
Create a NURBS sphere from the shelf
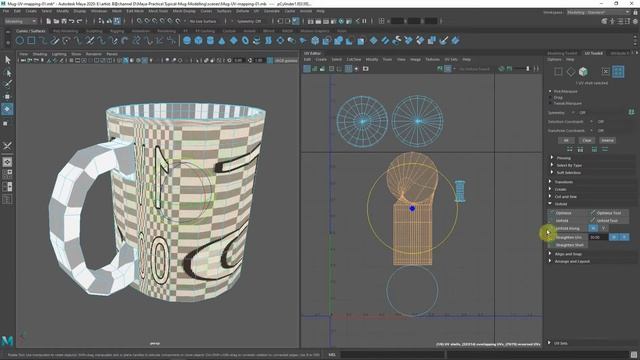point(187,40)
